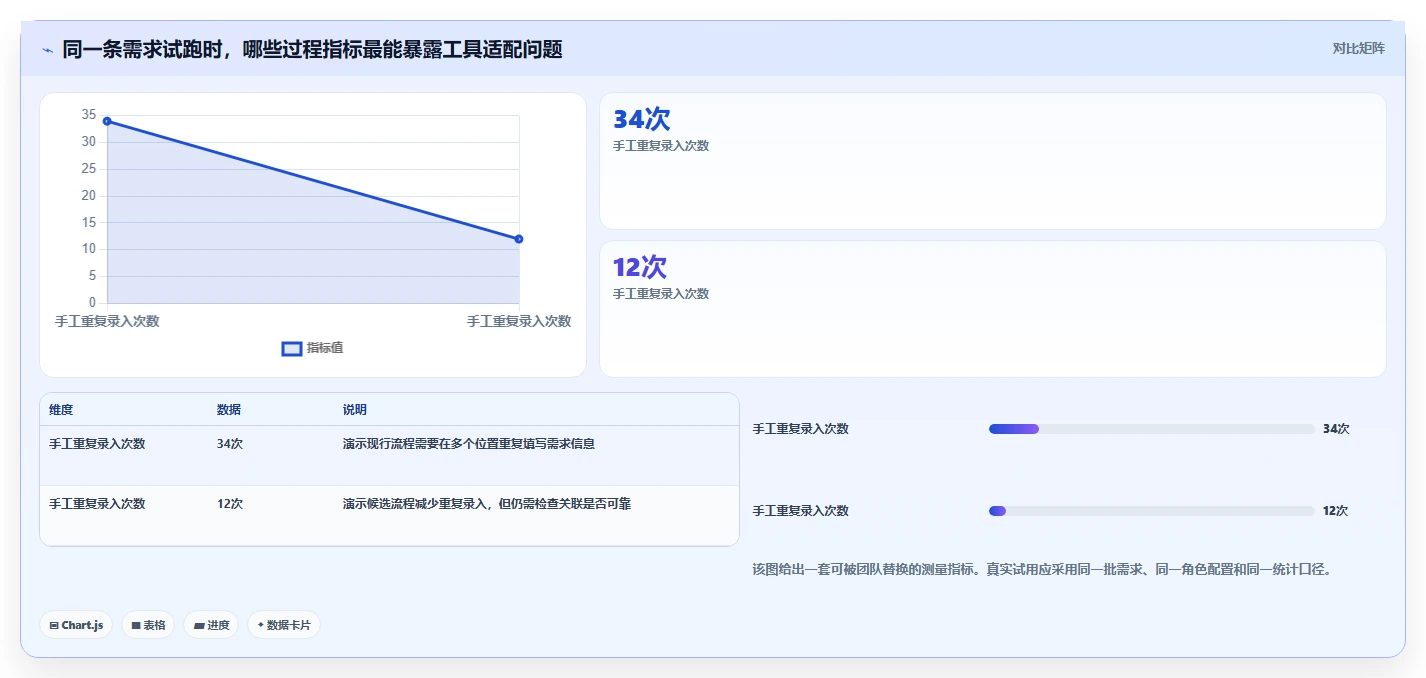
Task: Click the 对比矩阵 label in the header
Action: point(1359,48)
